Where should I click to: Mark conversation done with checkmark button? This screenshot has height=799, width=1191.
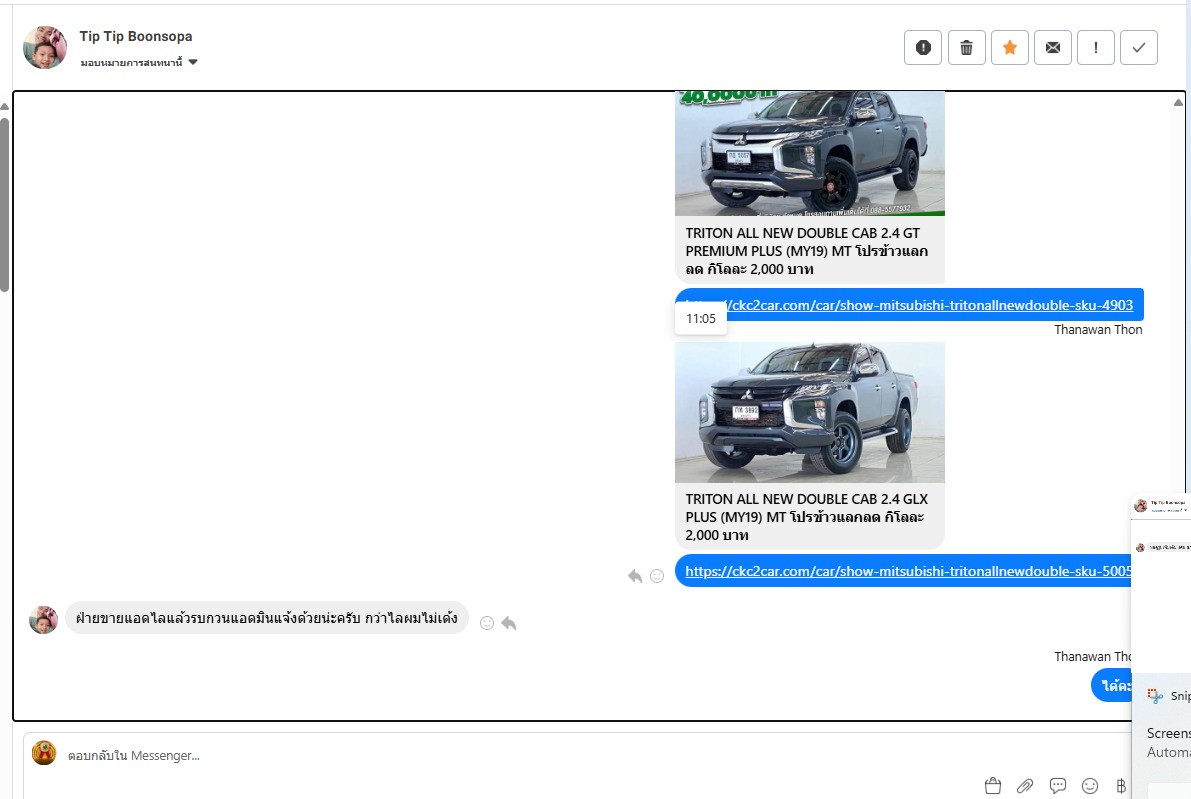point(1138,47)
